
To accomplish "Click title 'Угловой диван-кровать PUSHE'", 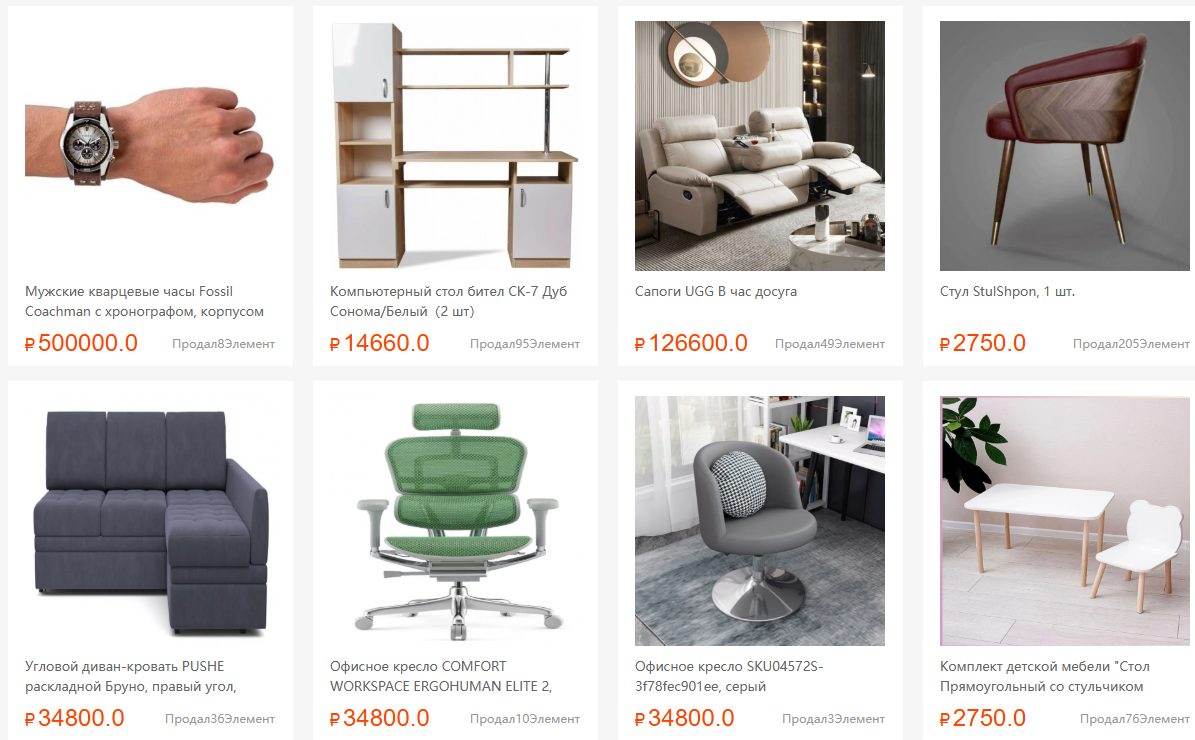I will click(131, 677).
